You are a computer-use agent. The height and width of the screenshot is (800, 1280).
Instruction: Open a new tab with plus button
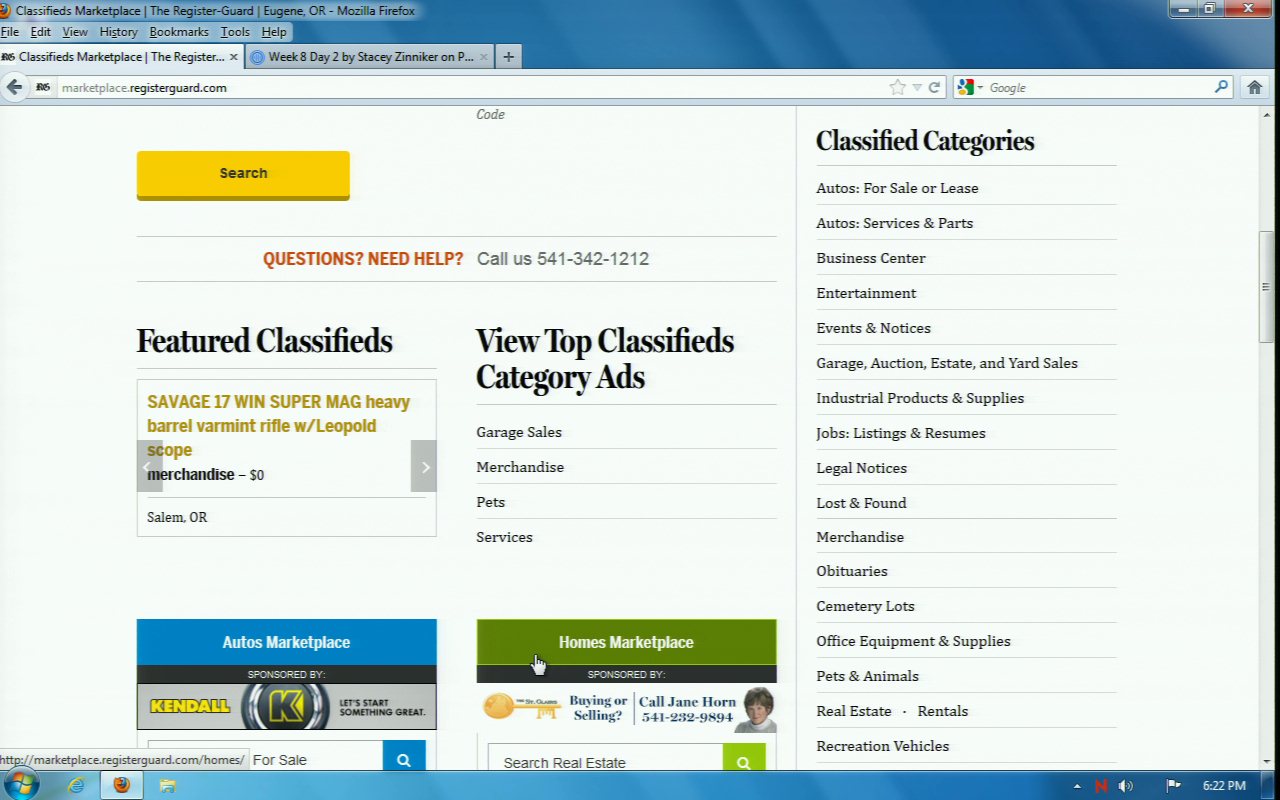[x=508, y=57]
